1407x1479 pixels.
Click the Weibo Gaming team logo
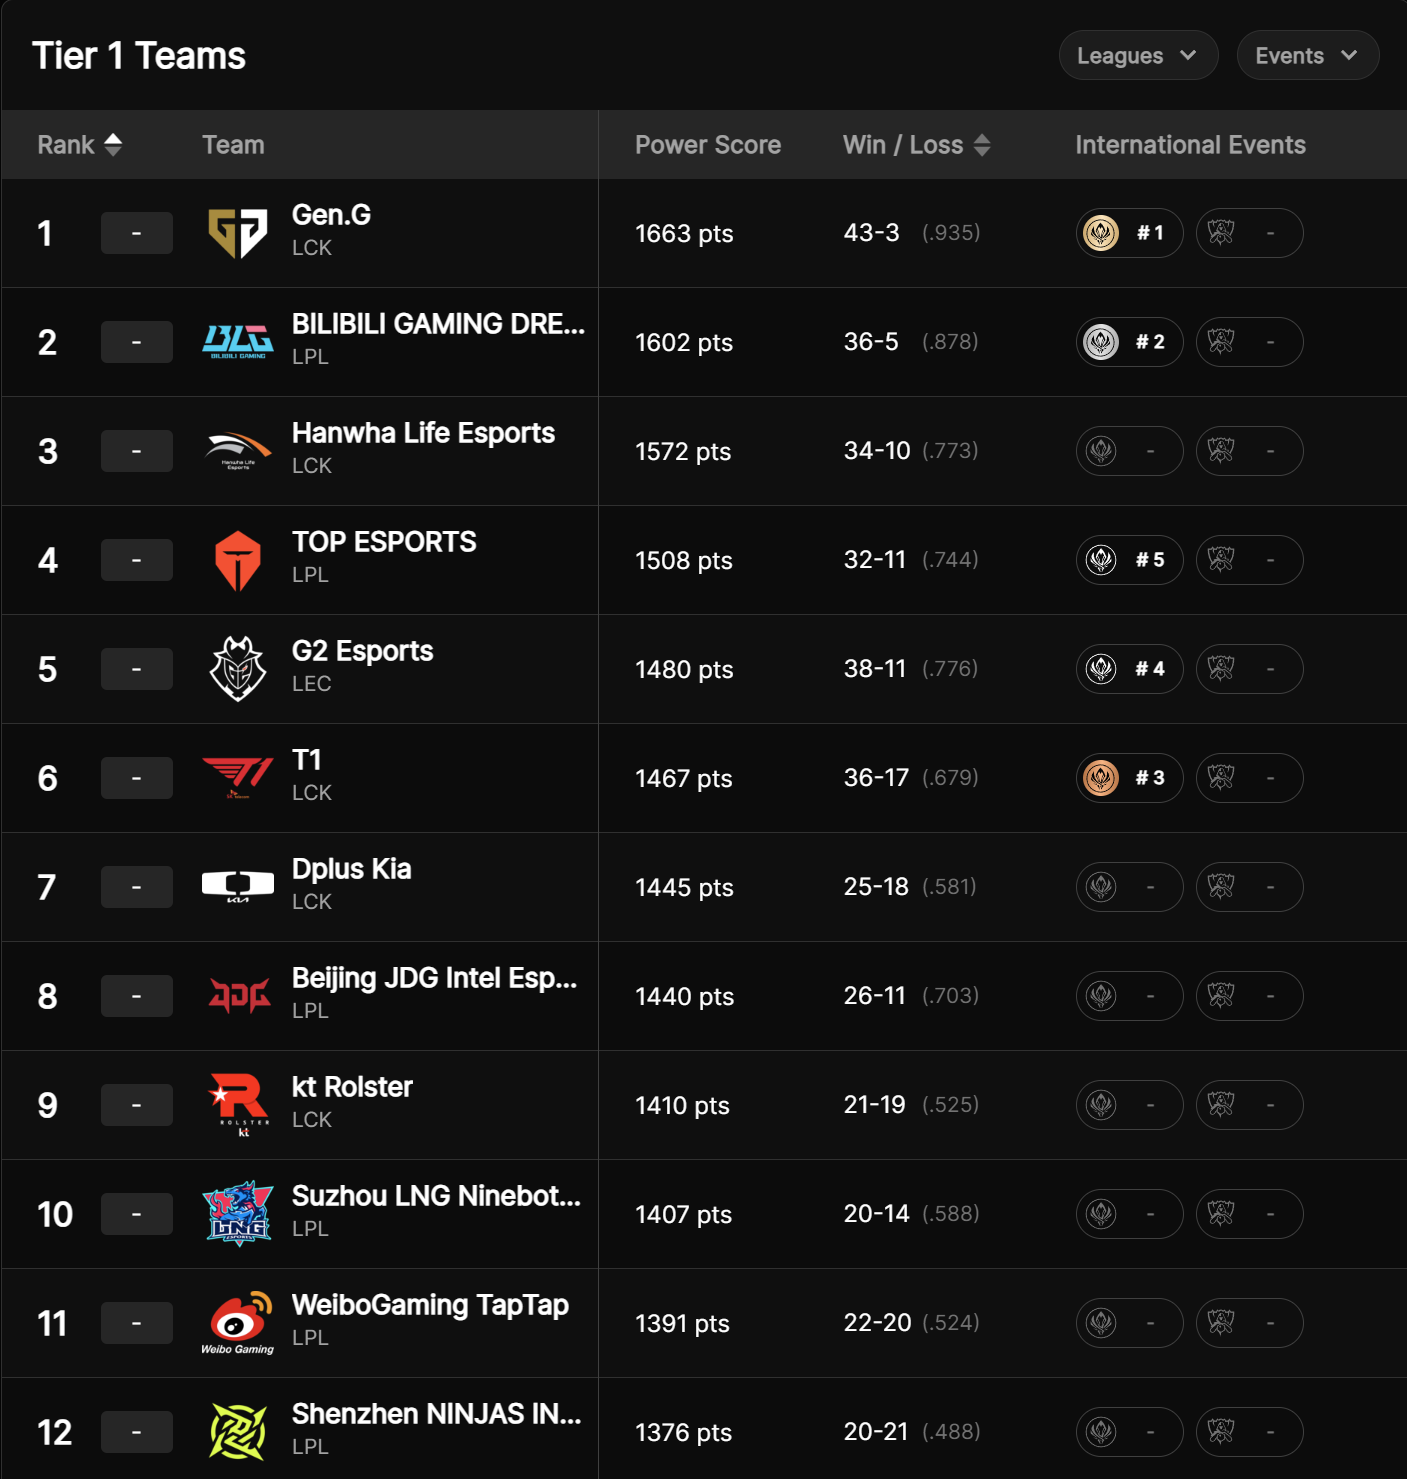(x=238, y=1323)
